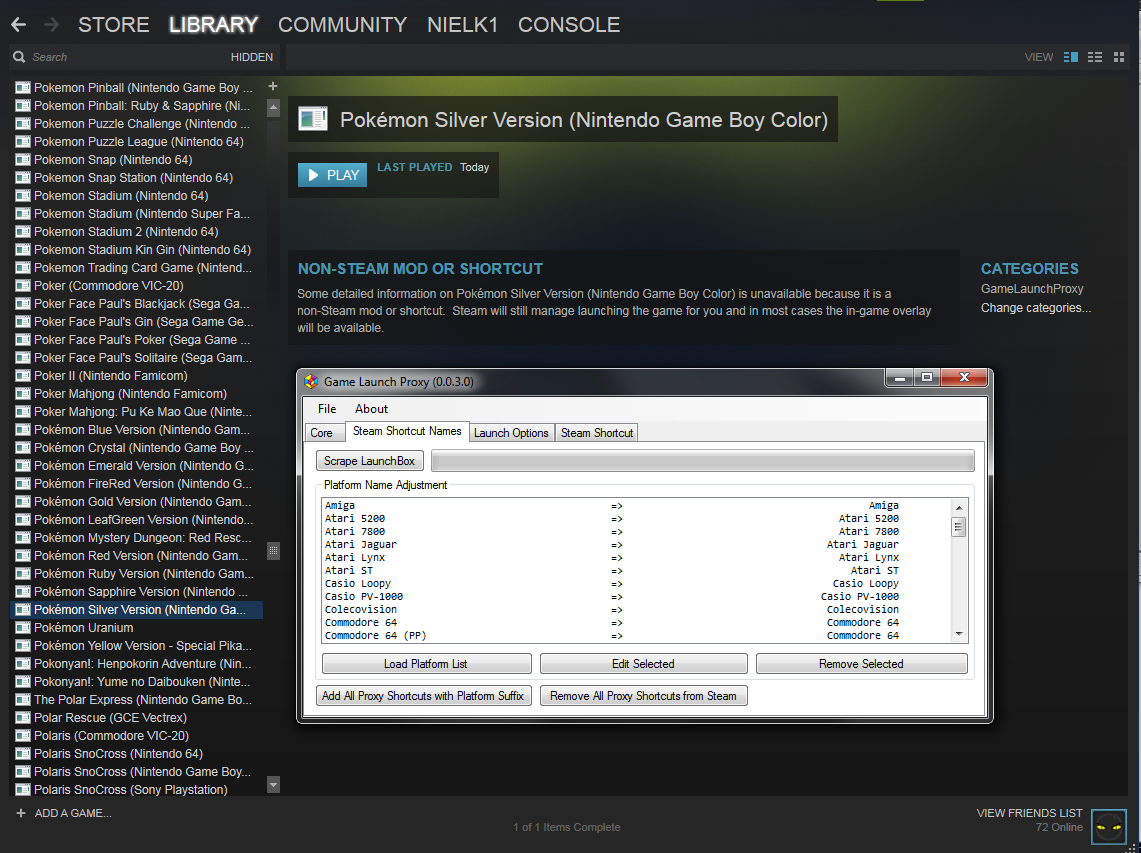
Task: Click the icon beside Pokémon Uranium
Action: 23,627
